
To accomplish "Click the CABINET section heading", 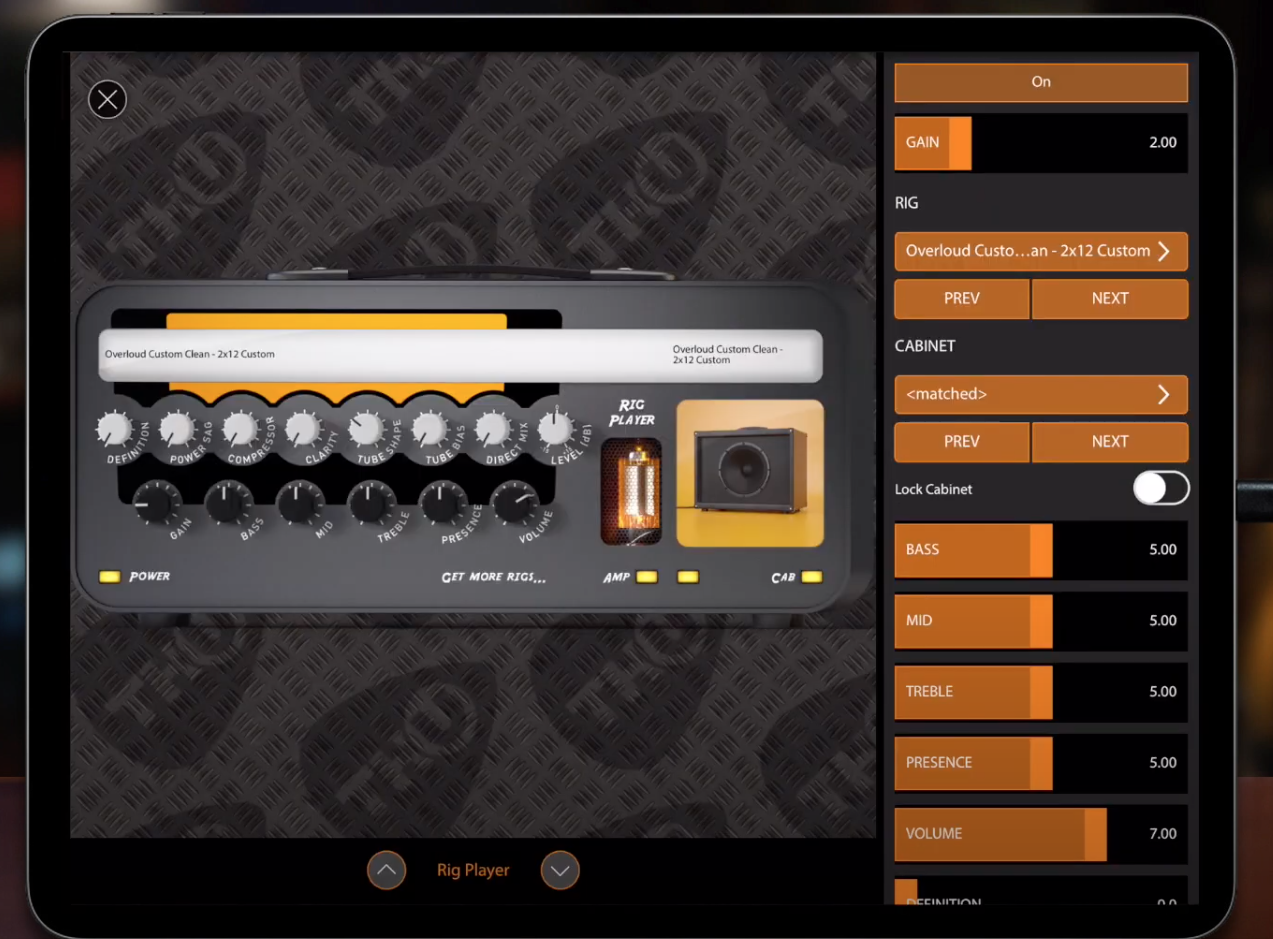I will 925,346.
